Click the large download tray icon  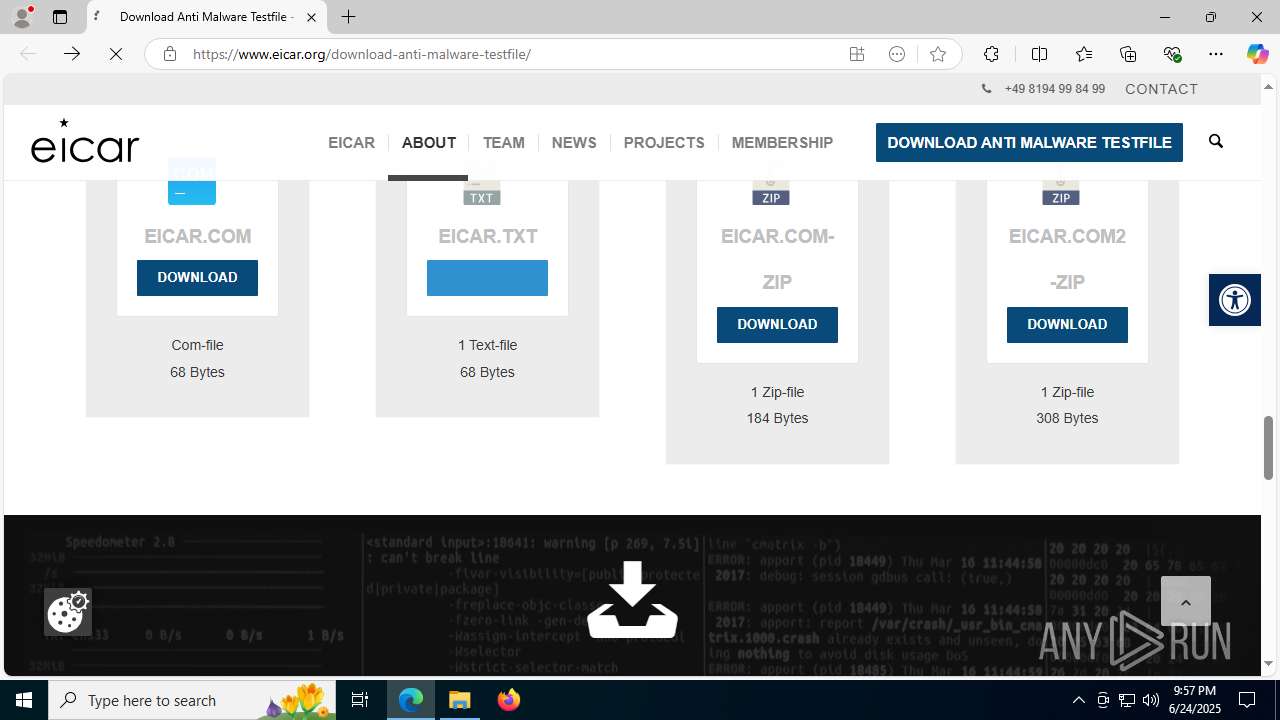coord(632,600)
